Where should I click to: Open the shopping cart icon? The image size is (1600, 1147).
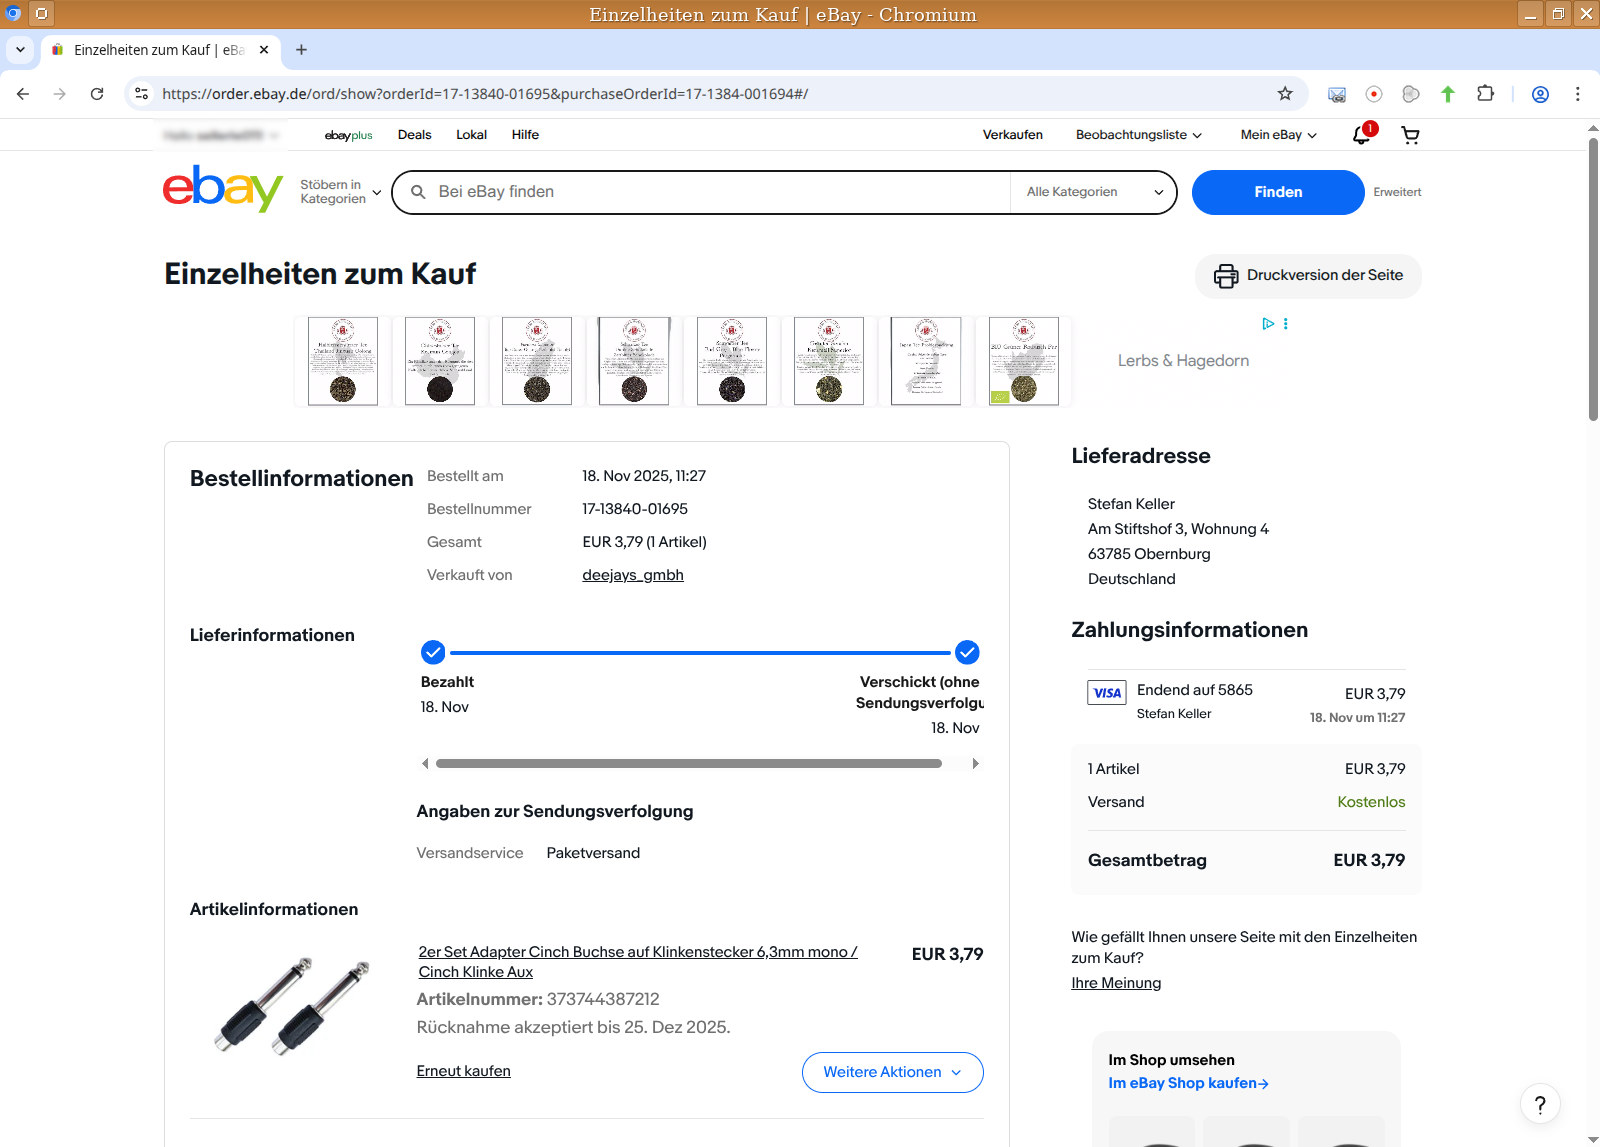[1410, 135]
